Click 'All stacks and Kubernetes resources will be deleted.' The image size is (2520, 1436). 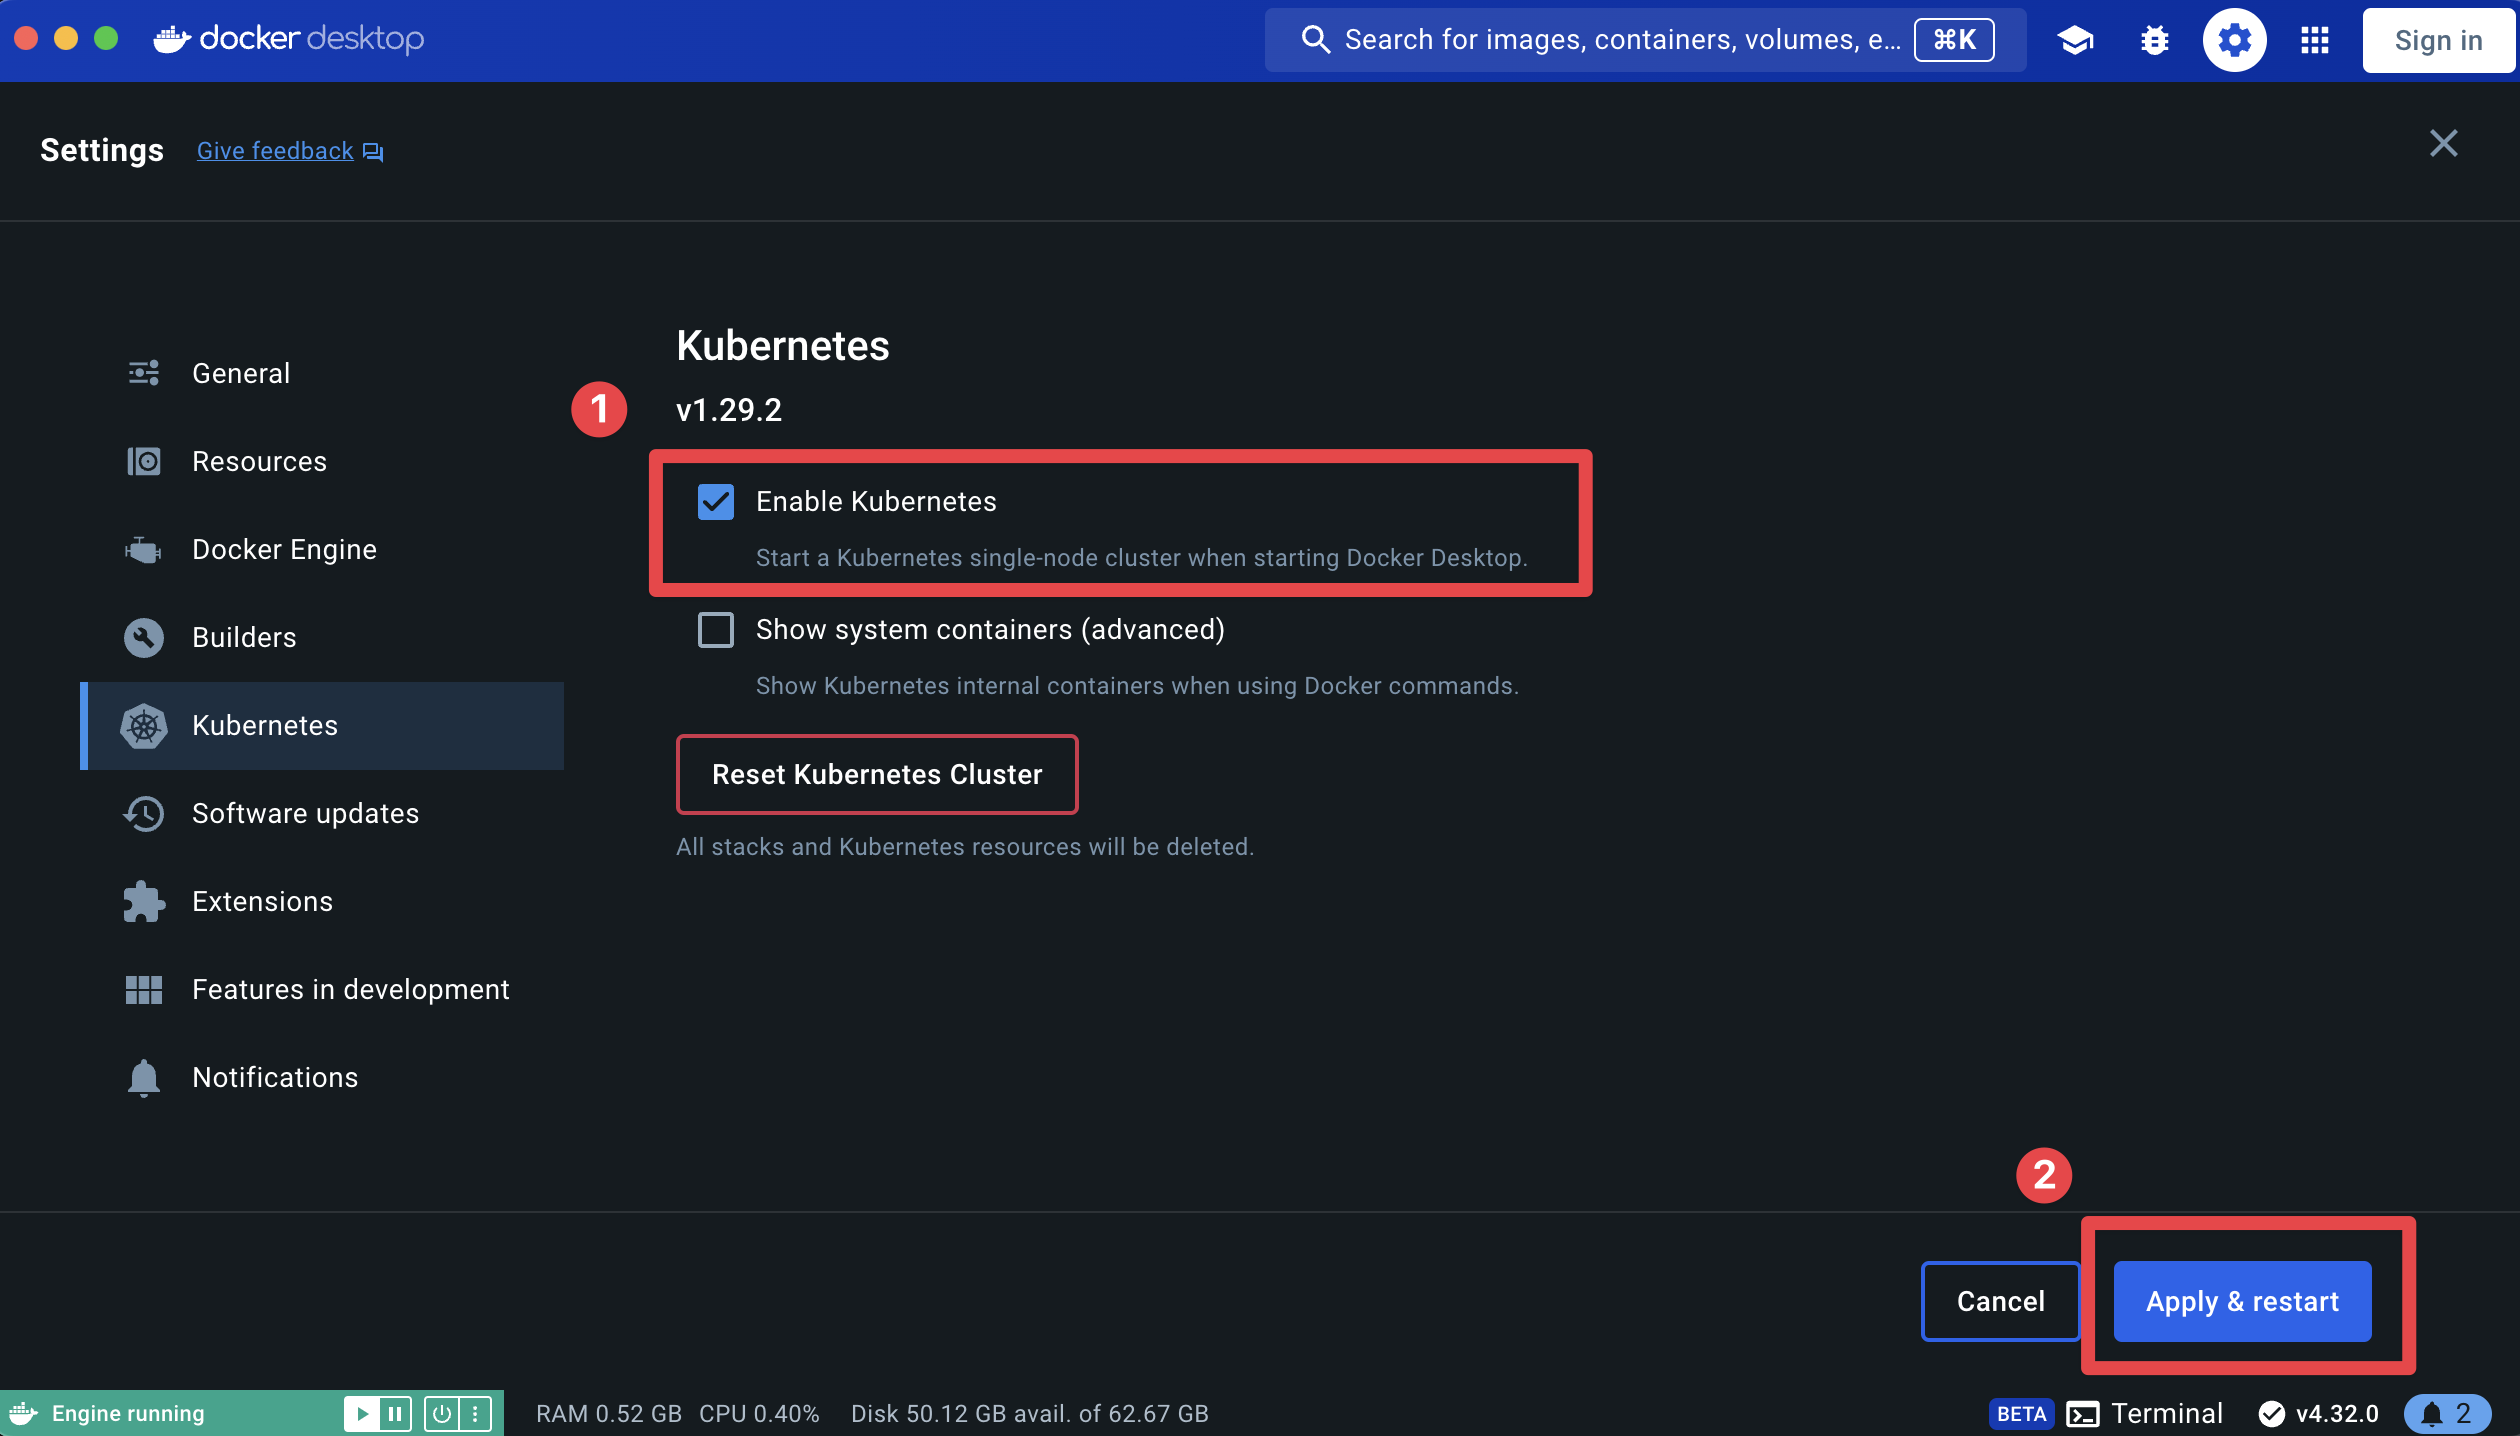click(965, 847)
